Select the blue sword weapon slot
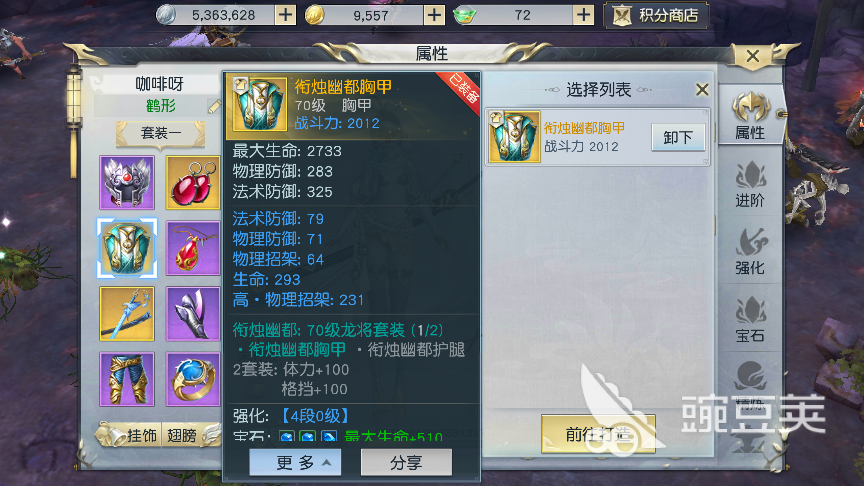 tap(127, 314)
